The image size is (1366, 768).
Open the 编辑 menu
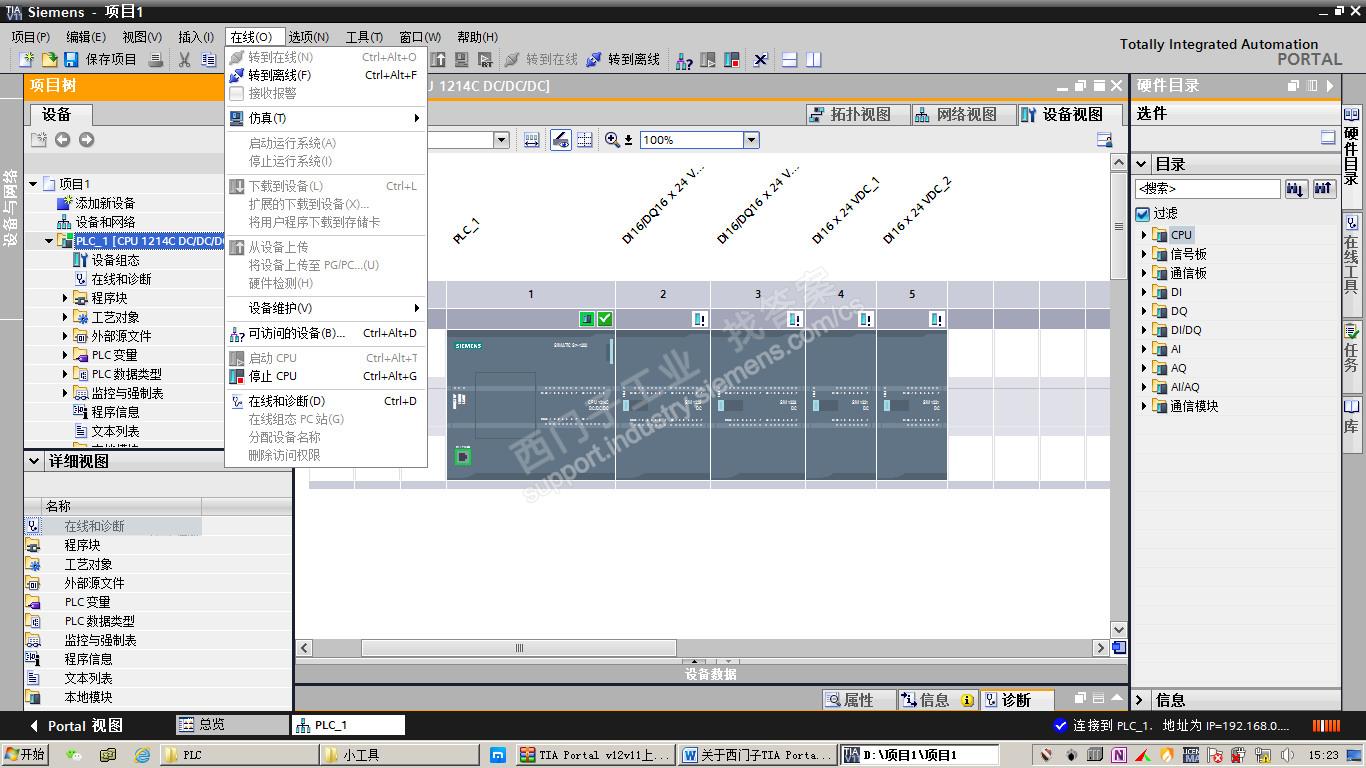click(x=86, y=37)
